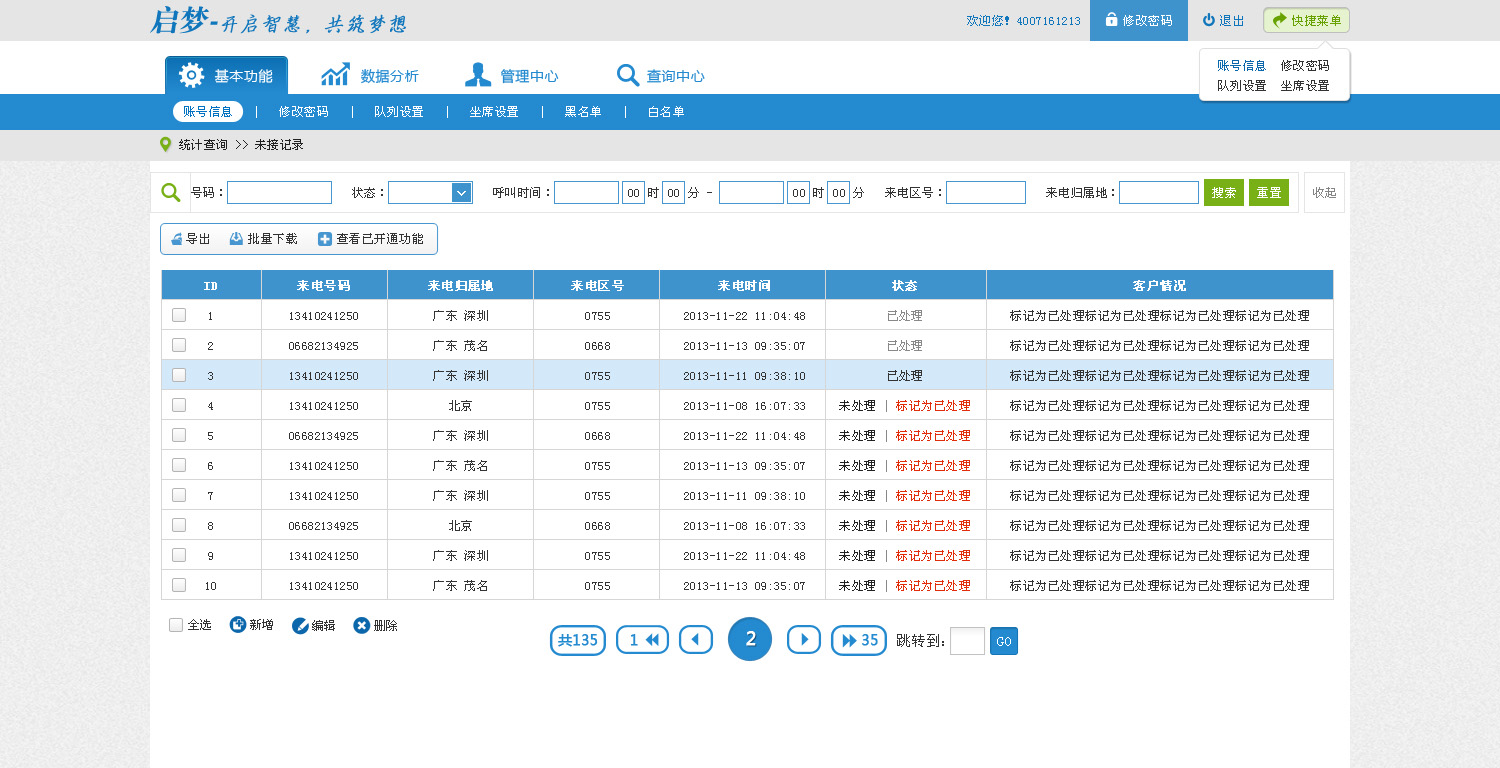Click the power icon beside 退出
This screenshot has width=1500, height=768.
[x=1208, y=20]
